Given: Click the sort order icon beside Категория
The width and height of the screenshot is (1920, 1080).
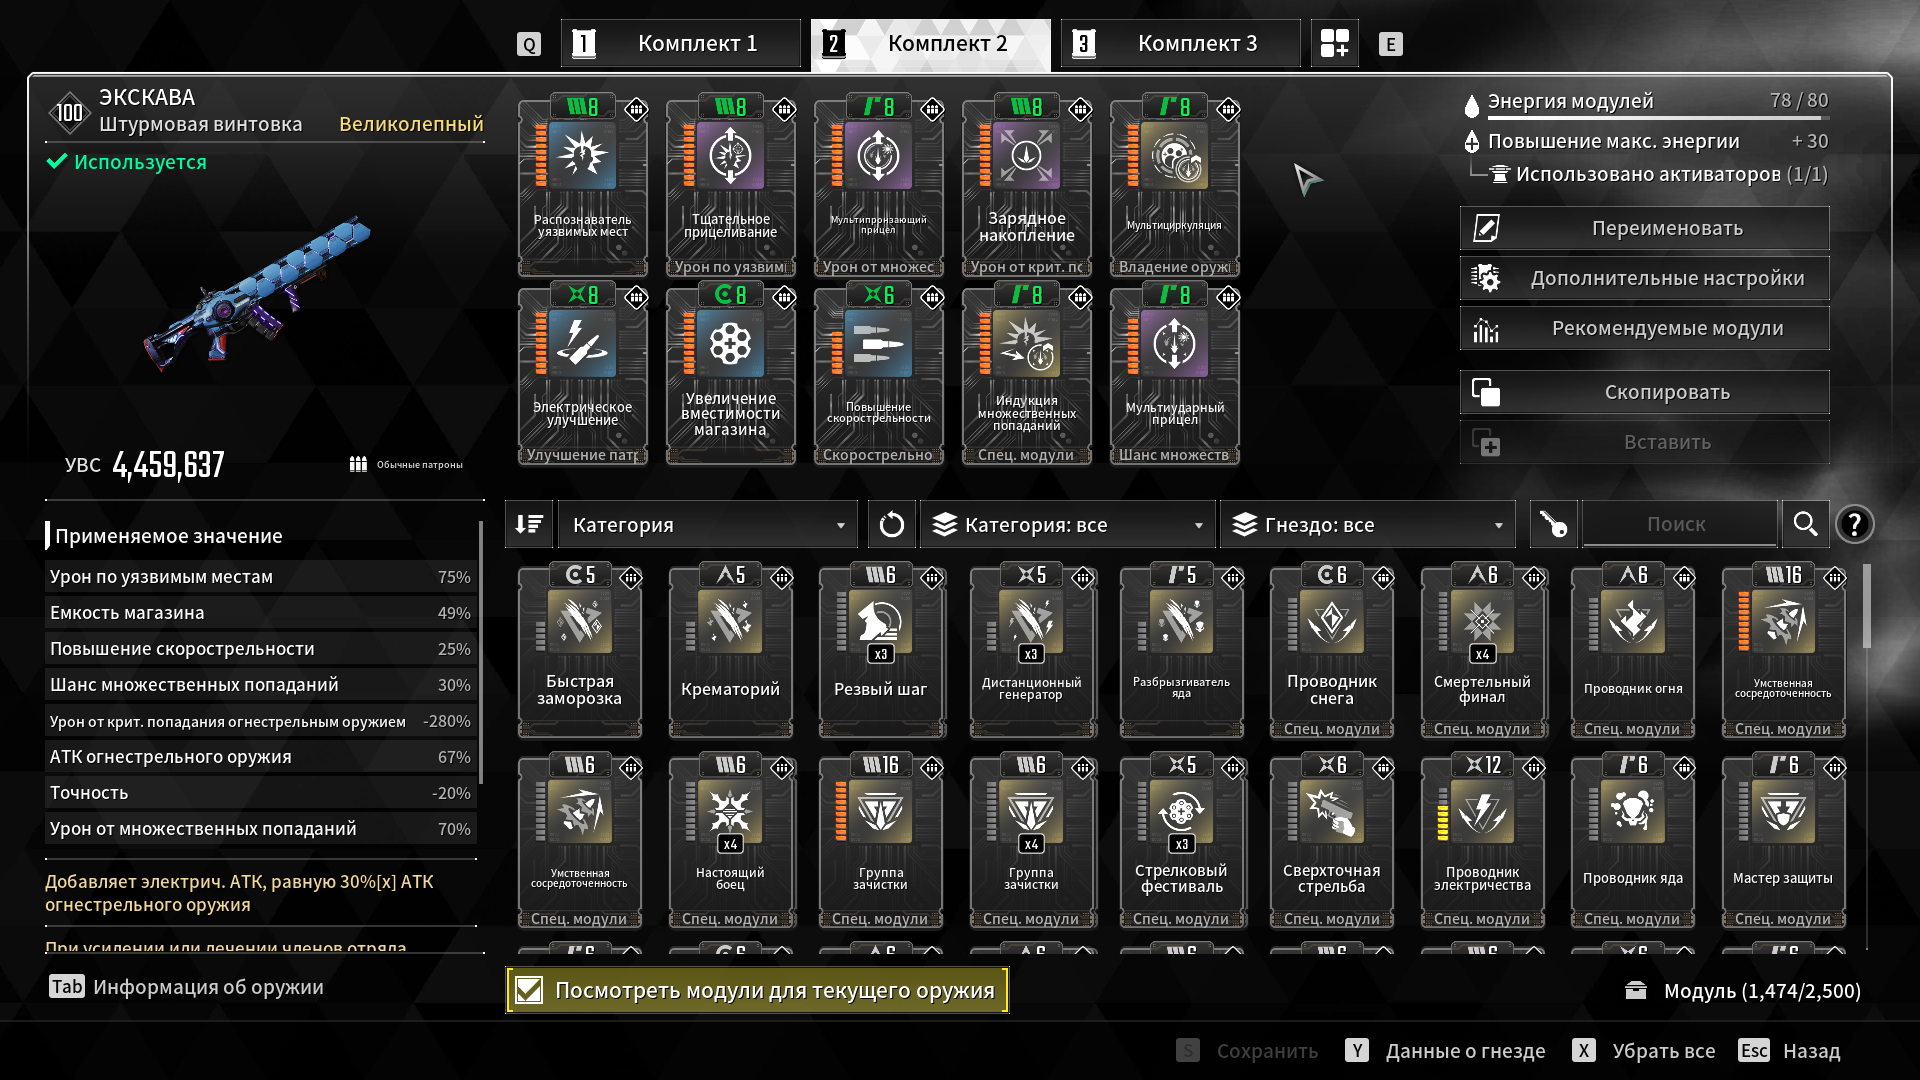Looking at the screenshot, I should tap(529, 524).
